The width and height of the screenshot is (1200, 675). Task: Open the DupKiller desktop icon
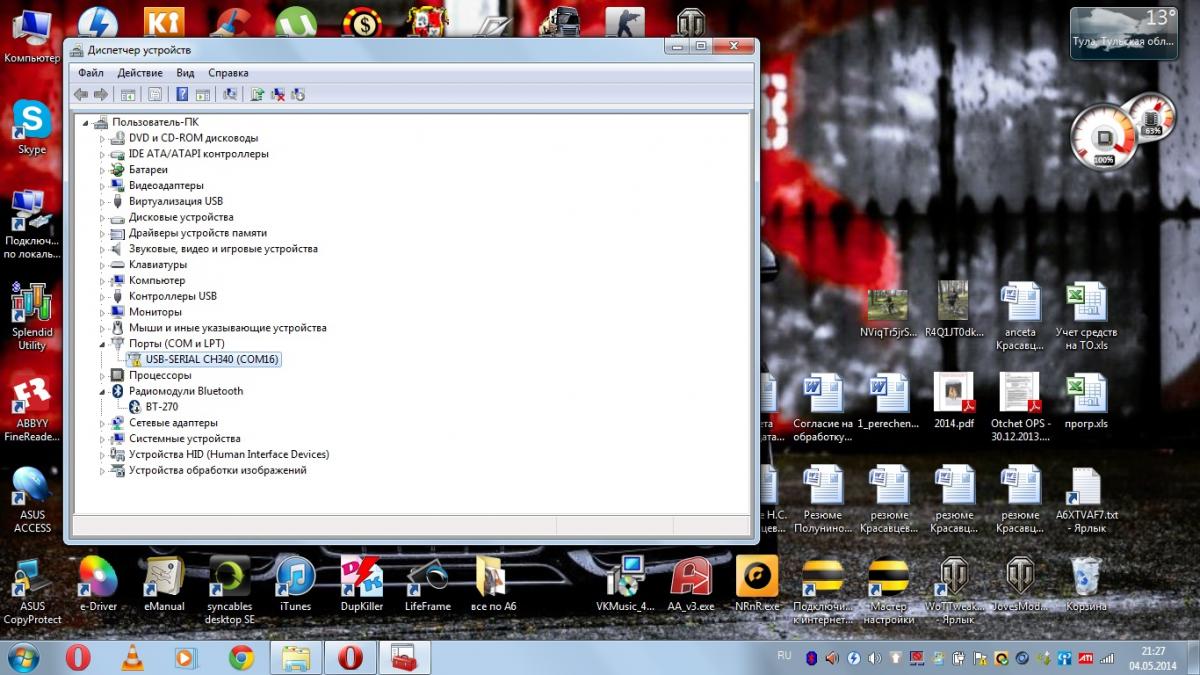(x=362, y=584)
